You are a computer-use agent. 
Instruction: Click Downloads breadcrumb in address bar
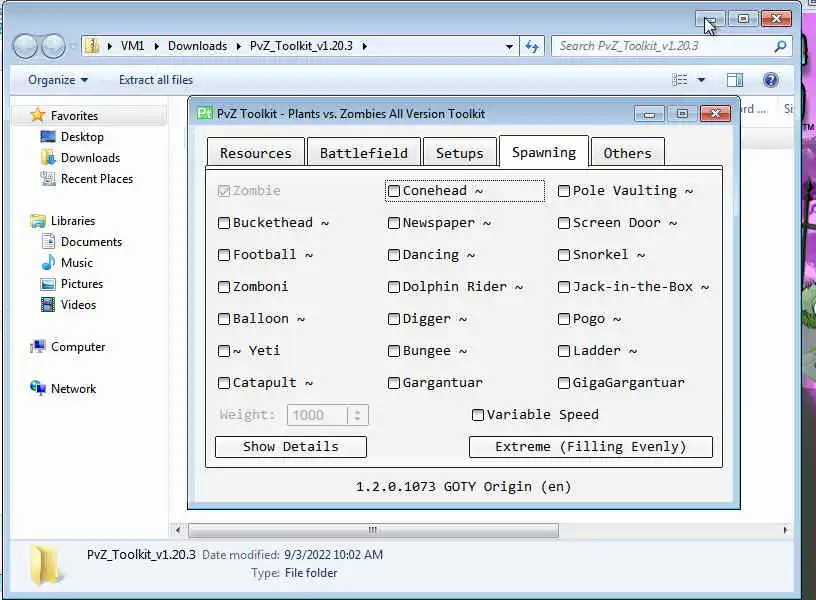(x=197, y=46)
